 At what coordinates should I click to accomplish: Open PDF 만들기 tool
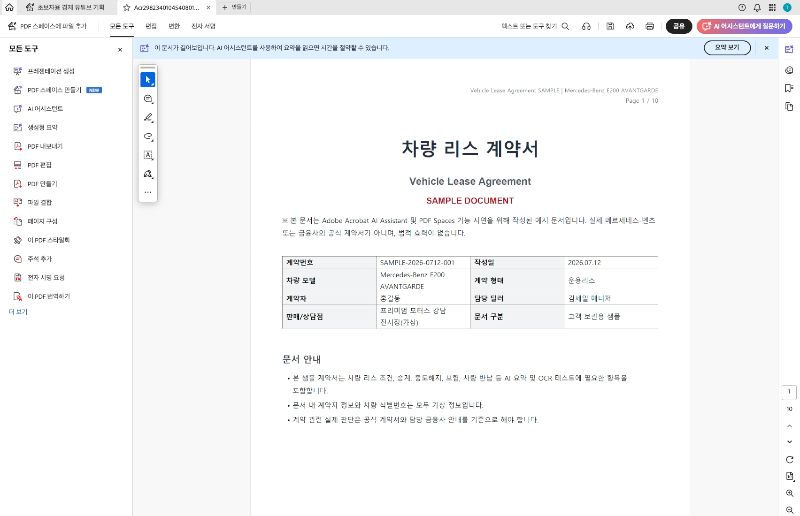36,184
